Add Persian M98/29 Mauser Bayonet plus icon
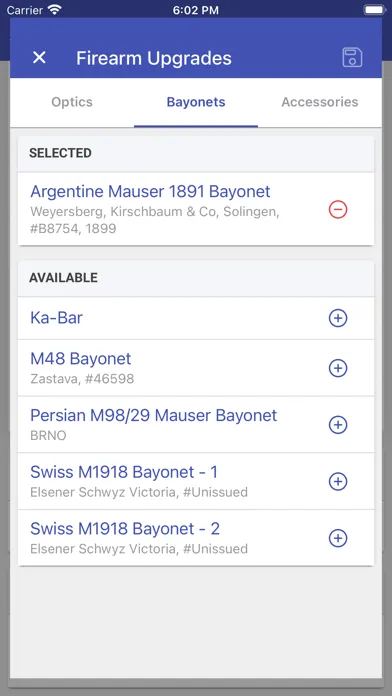 [x=338, y=425]
